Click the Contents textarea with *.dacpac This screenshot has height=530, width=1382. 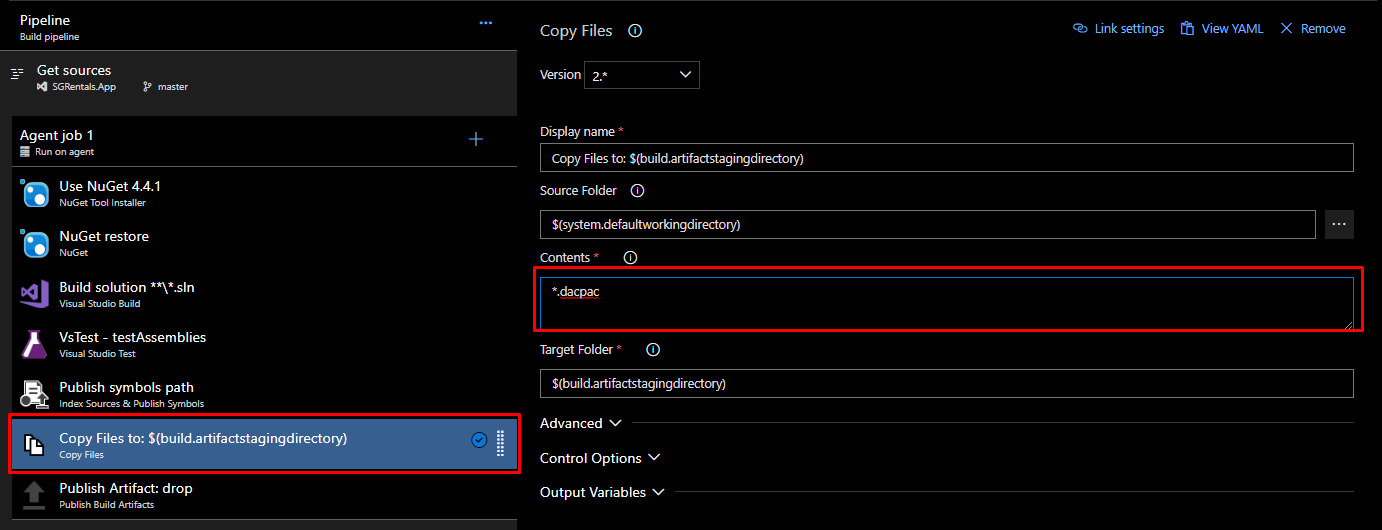(x=946, y=303)
